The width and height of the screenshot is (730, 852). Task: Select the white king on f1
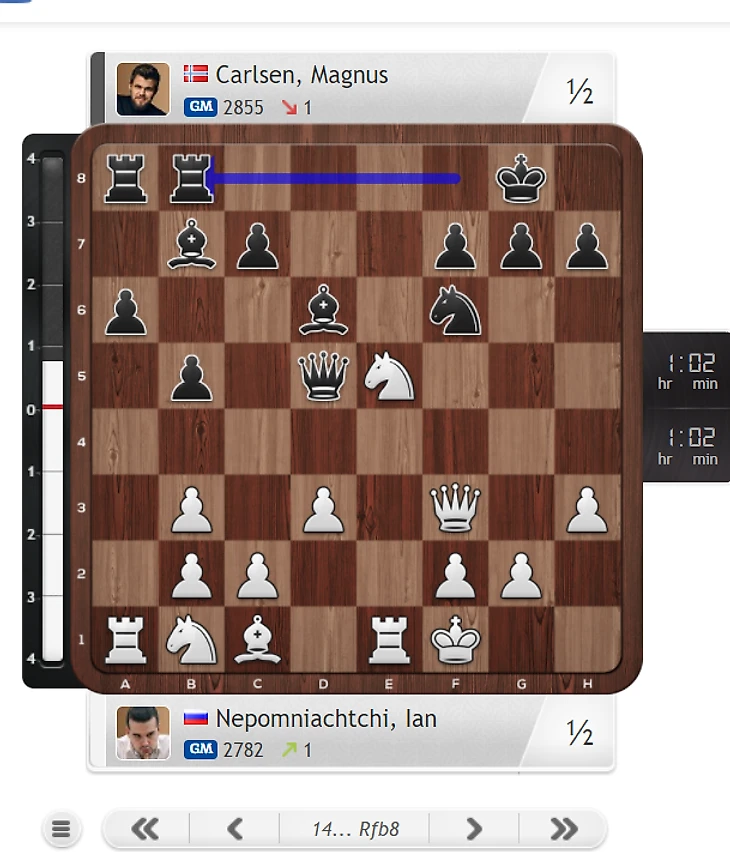tap(456, 640)
